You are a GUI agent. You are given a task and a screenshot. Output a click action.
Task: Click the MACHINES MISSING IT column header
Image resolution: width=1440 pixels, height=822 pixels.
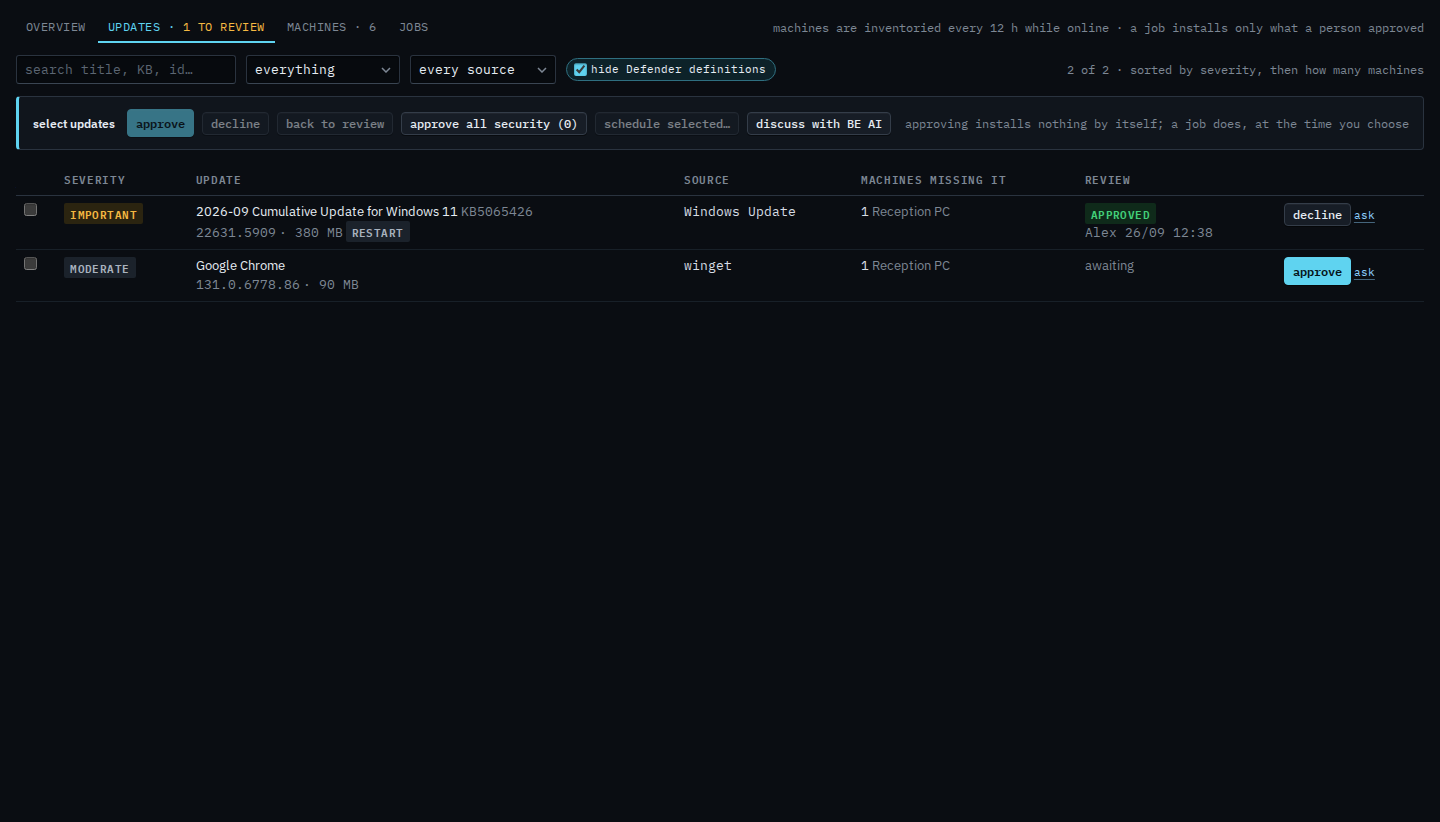coord(933,180)
